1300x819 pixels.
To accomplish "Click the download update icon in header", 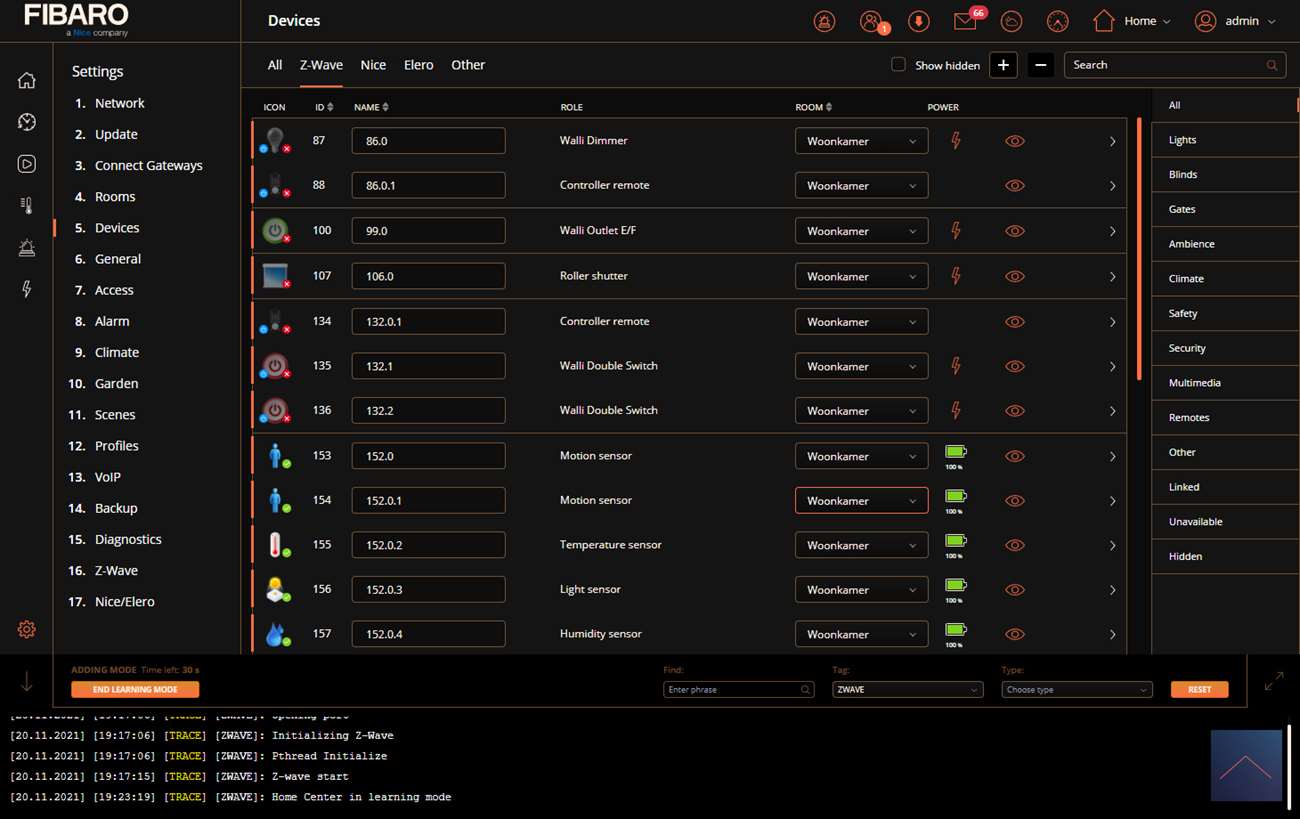I will pyautogui.click(x=918, y=21).
